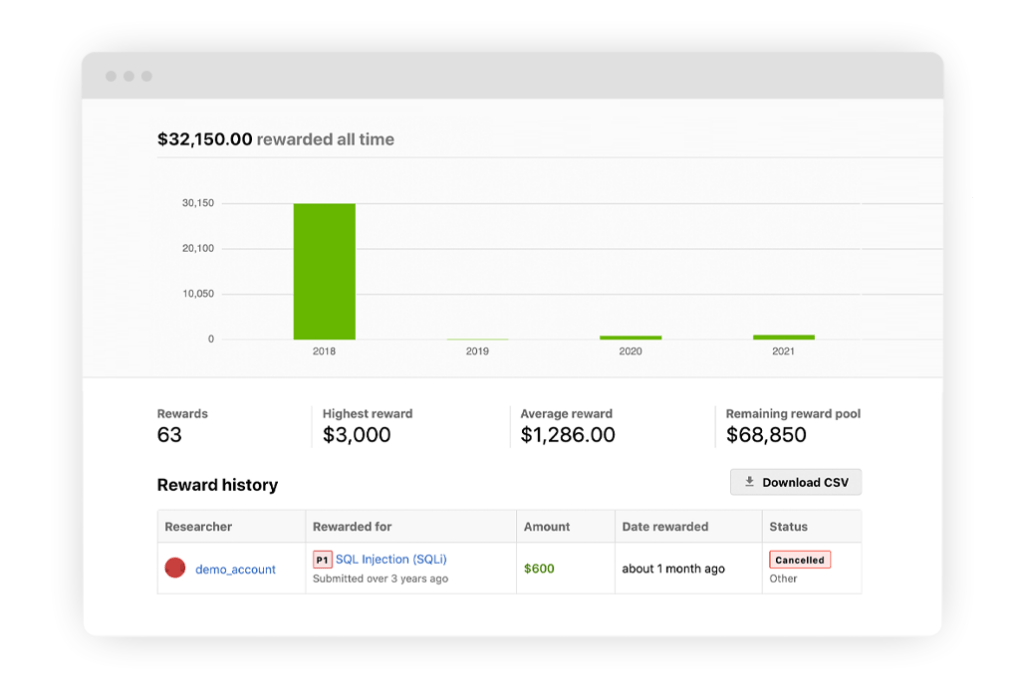Sort by the Status column header
The width and height of the screenshot is (1024, 689).
[788, 526]
